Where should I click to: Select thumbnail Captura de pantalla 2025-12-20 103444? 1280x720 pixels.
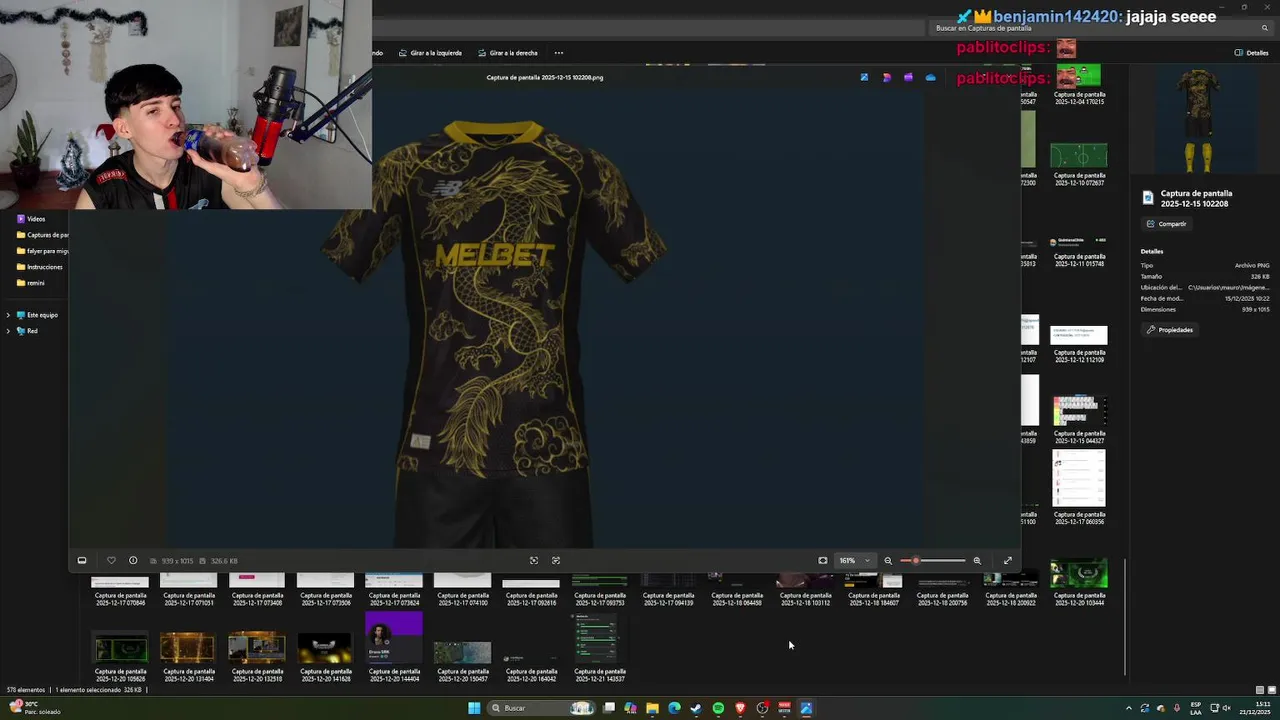pos(1078,583)
